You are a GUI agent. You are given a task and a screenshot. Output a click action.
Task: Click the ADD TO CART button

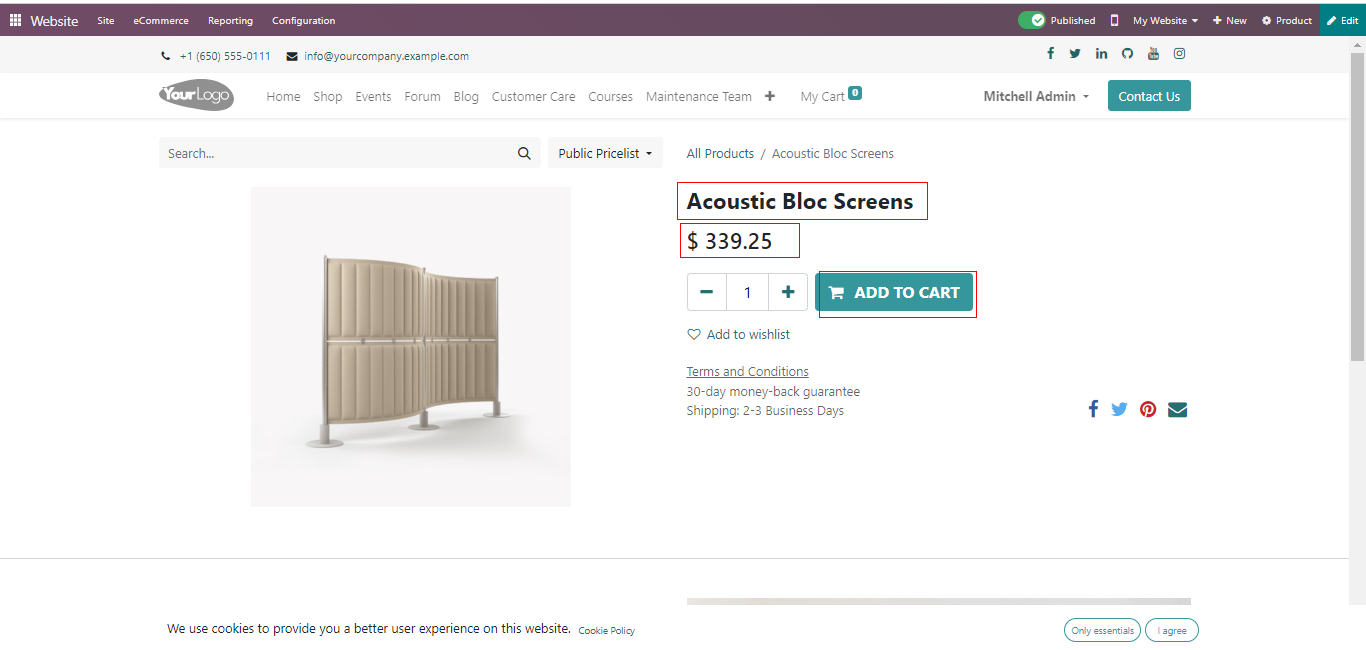(895, 292)
